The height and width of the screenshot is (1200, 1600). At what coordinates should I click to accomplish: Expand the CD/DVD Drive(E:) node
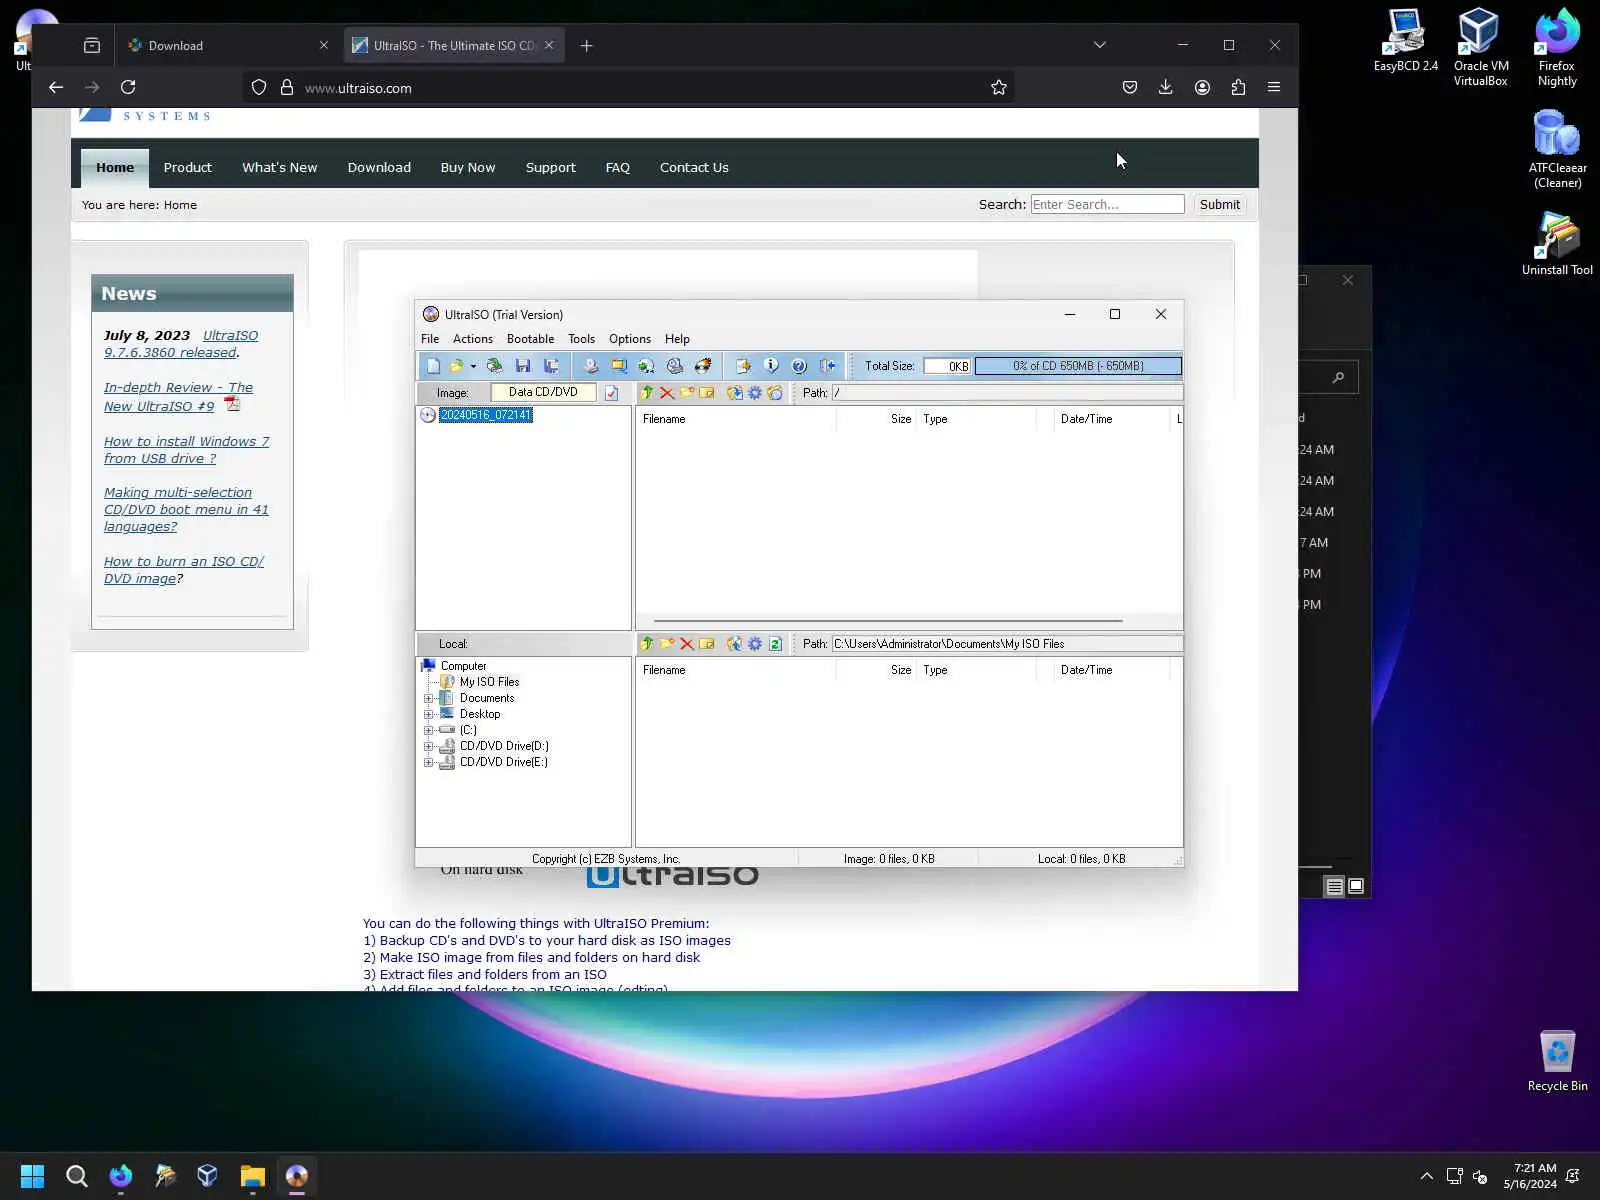pos(429,763)
